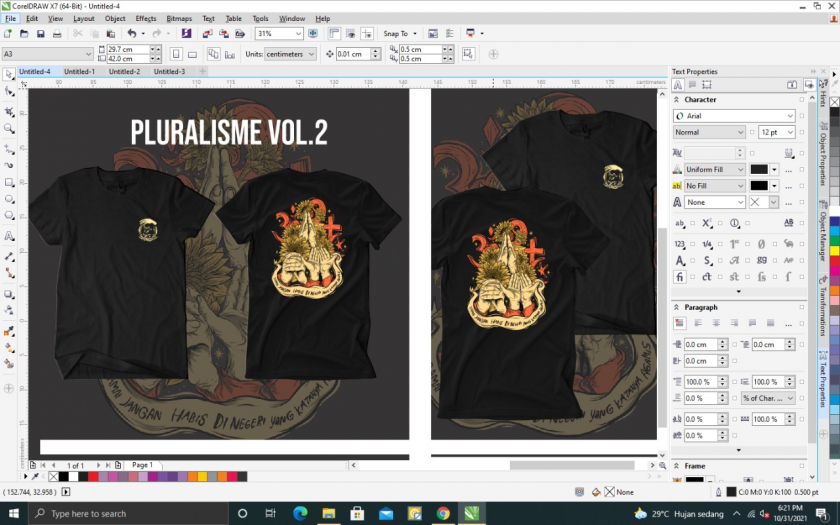Collapse the Paragraph section
840x525 pixels.
click(x=677, y=308)
